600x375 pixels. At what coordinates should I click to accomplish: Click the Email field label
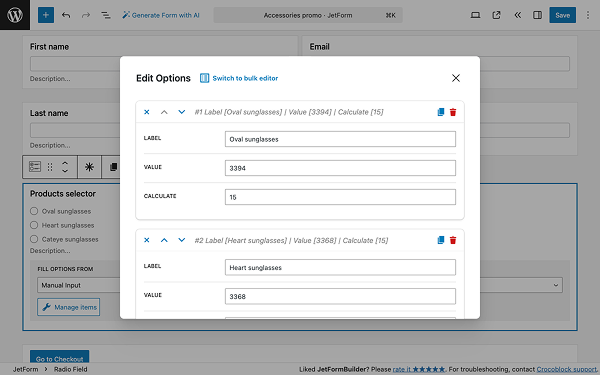pyautogui.click(x=320, y=47)
